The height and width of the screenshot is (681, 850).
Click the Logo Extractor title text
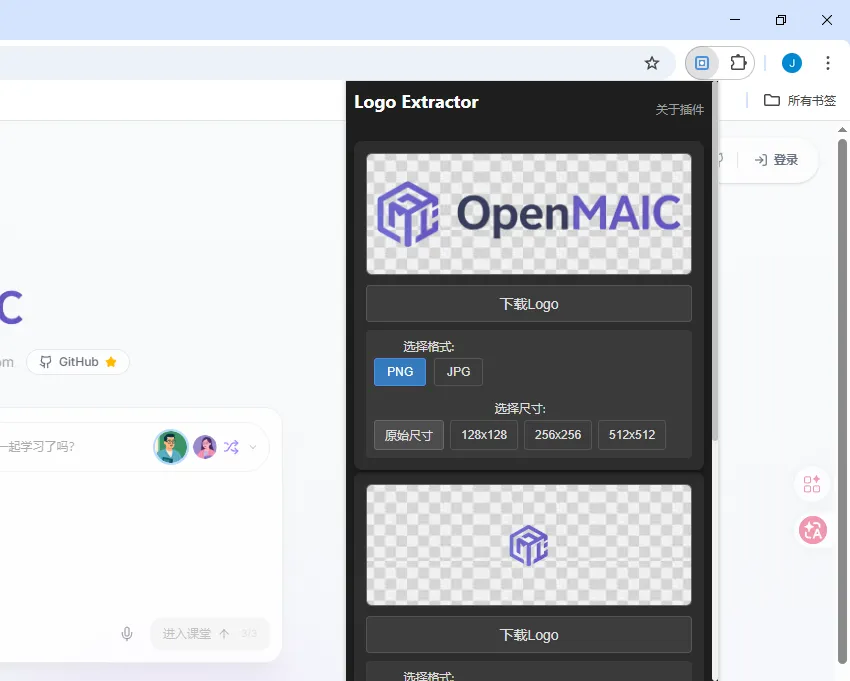click(416, 102)
